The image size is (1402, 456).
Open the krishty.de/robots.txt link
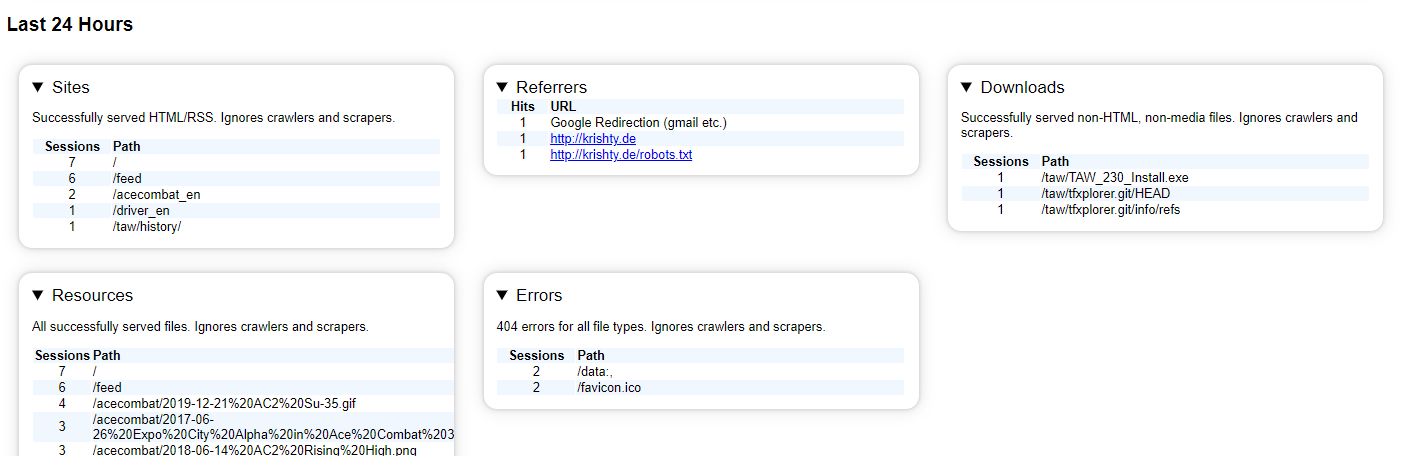[621, 155]
